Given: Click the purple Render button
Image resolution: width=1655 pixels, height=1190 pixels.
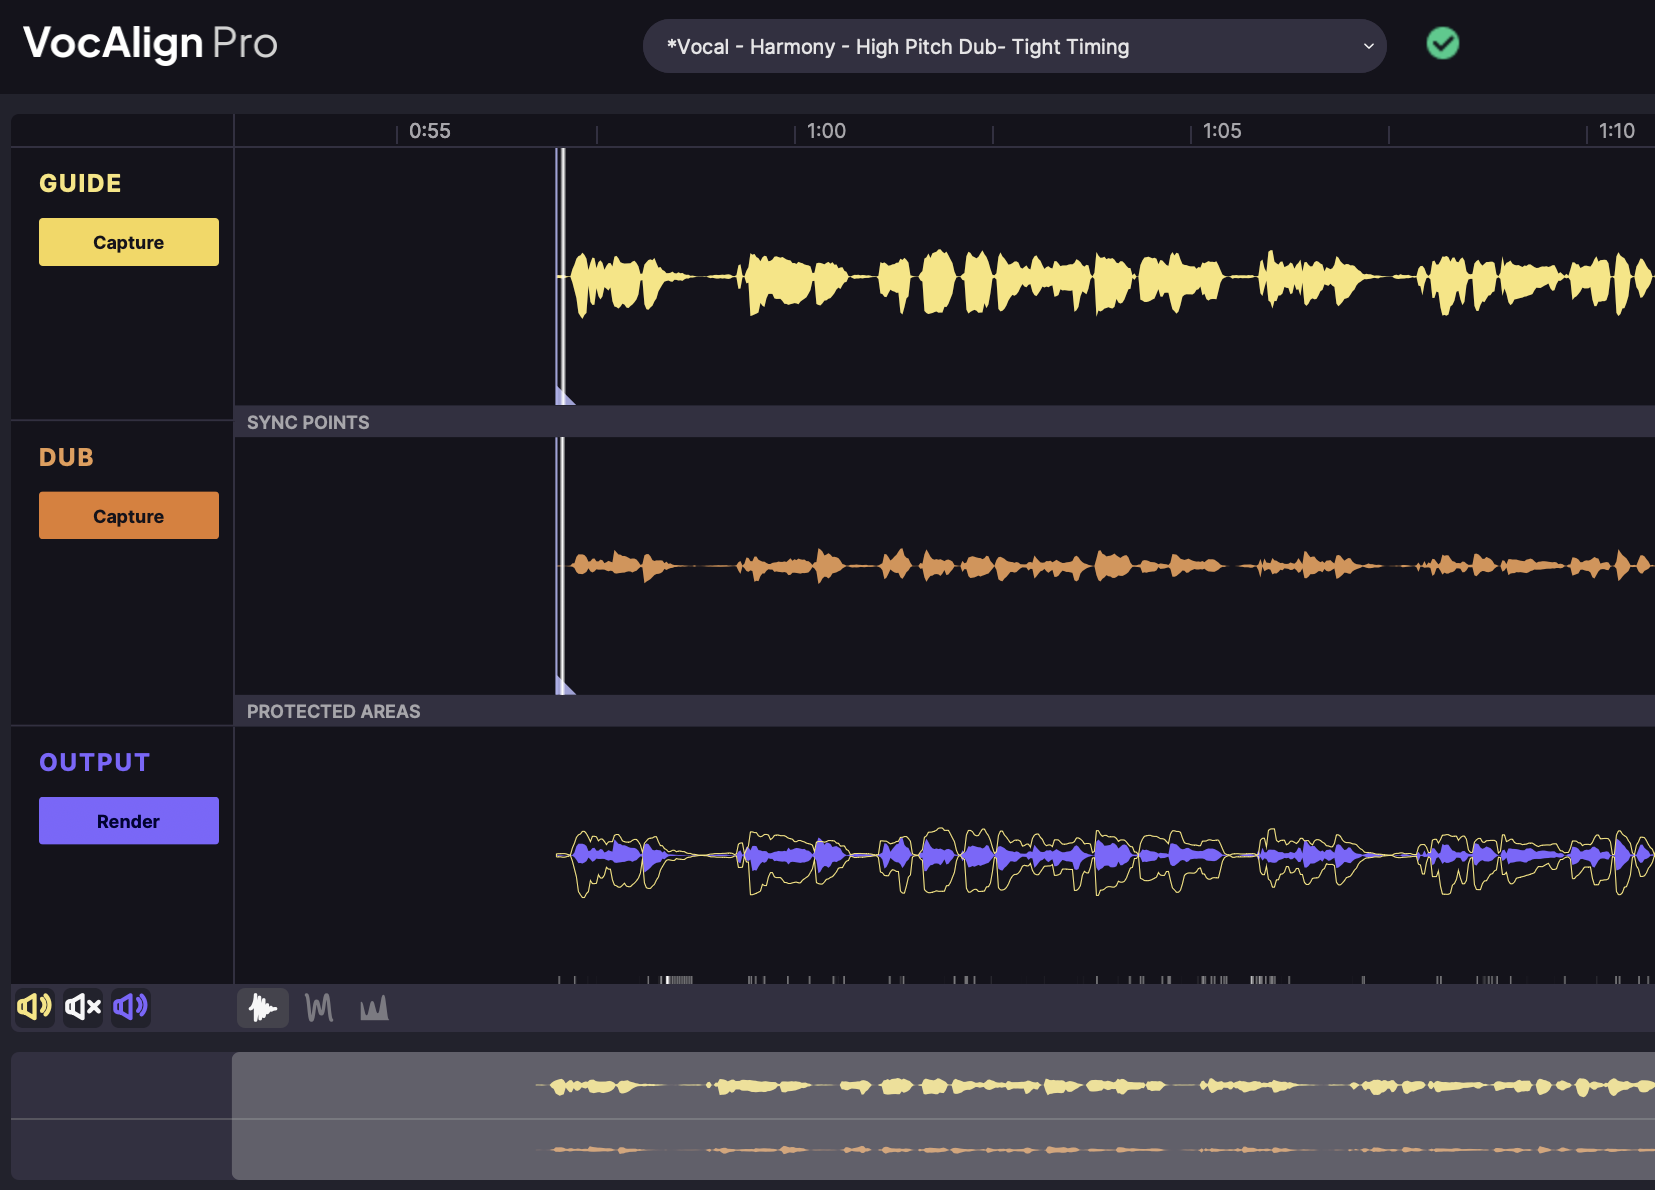Looking at the screenshot, I should (128, 821).
